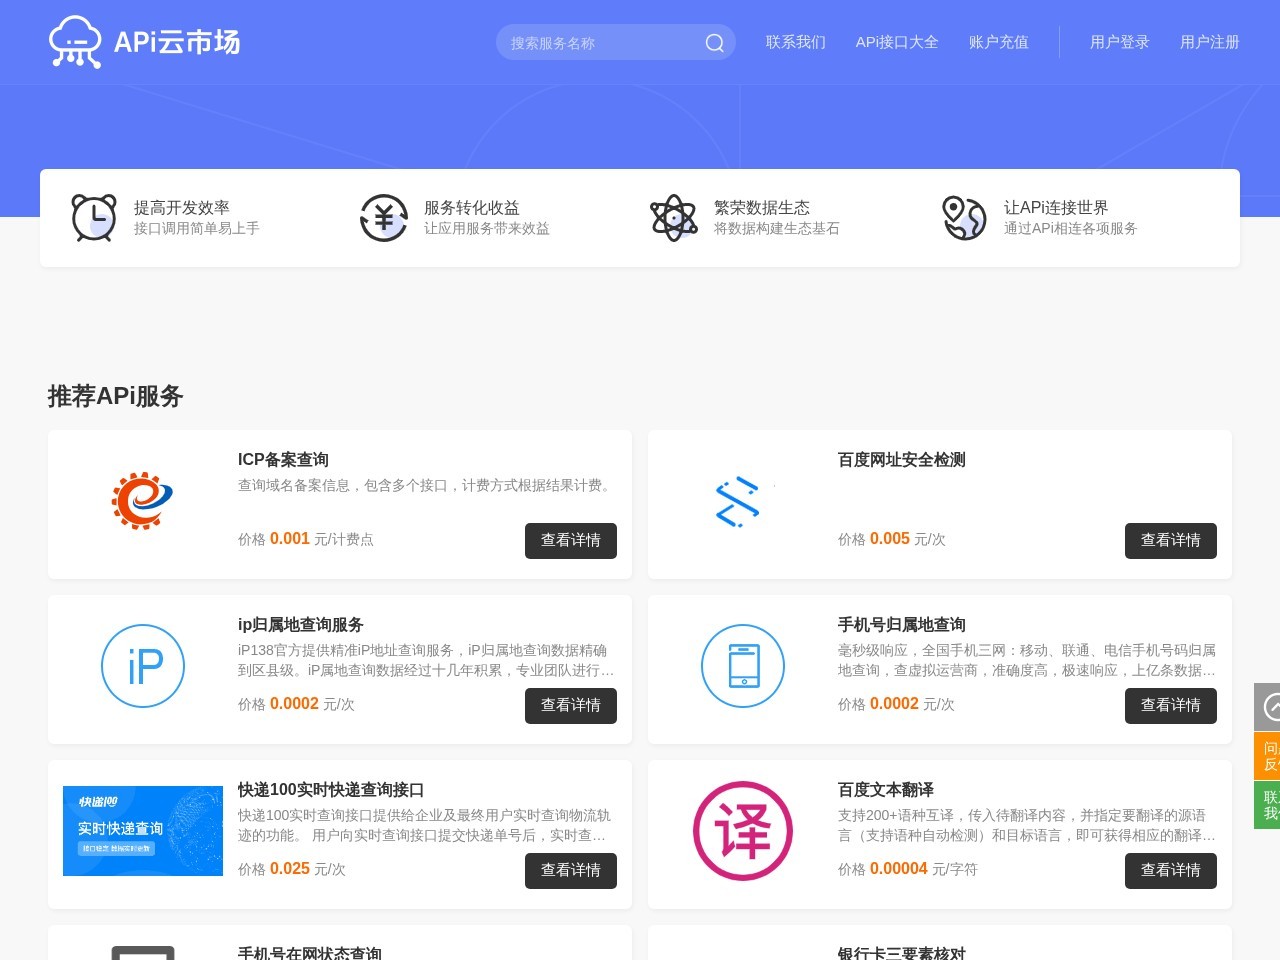
Task: Click the 查询域名备案信息 description text
Action: point(427,485)
